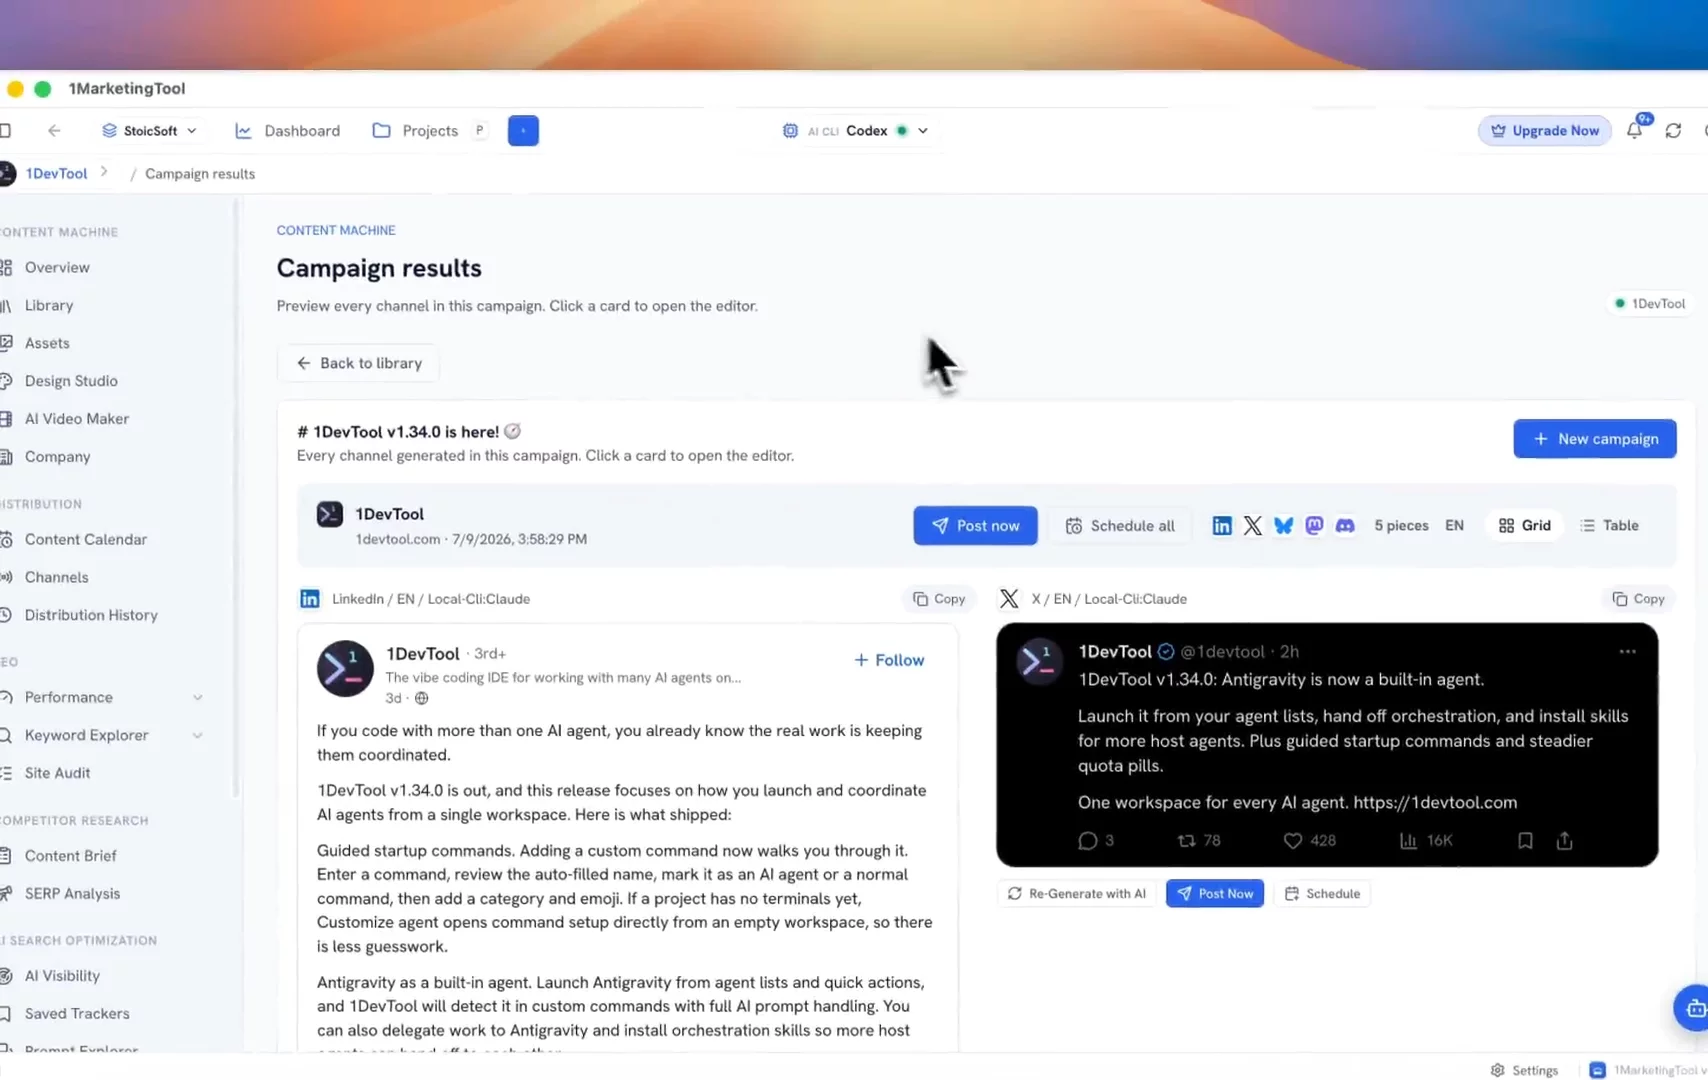The image size is (1708, 1080).
Task: Click the back arrow in the top toolbar
Action: click(x=54, y=131)
